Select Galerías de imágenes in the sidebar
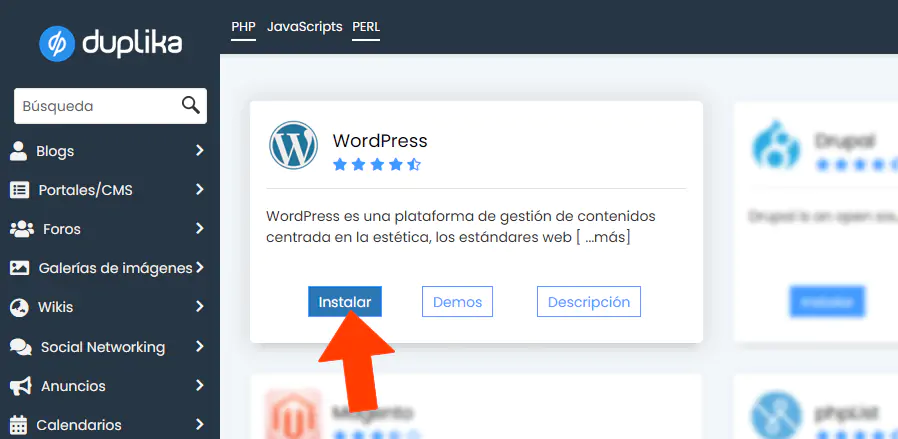This screenshot has width=898, height=439. pyautogui.click(x=115, y=268)
